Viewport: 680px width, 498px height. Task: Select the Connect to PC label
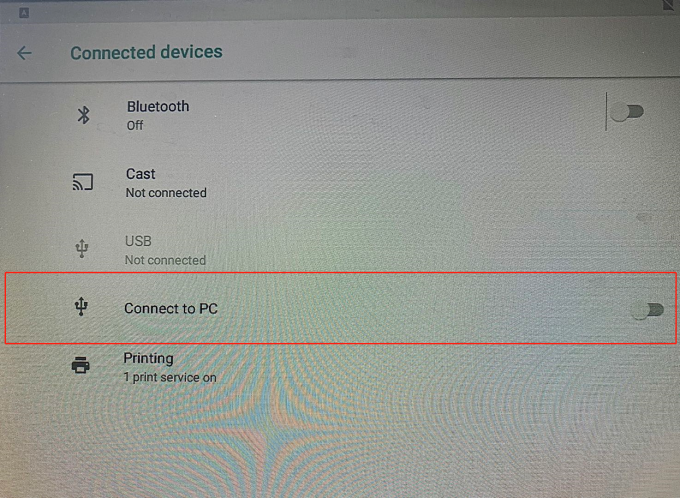click(x=171, y=308)
